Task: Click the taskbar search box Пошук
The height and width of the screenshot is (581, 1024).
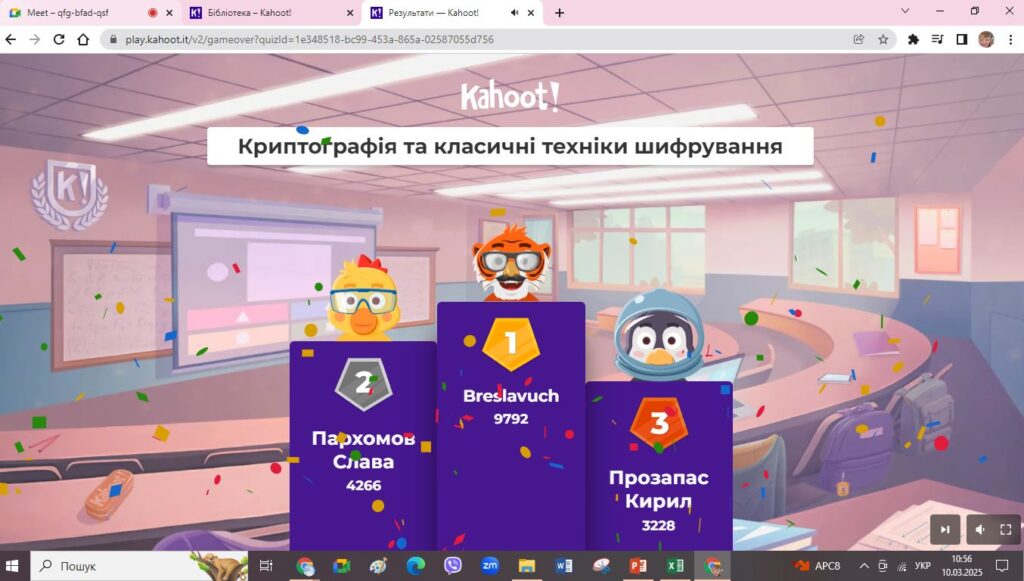Action: [139, 566]
